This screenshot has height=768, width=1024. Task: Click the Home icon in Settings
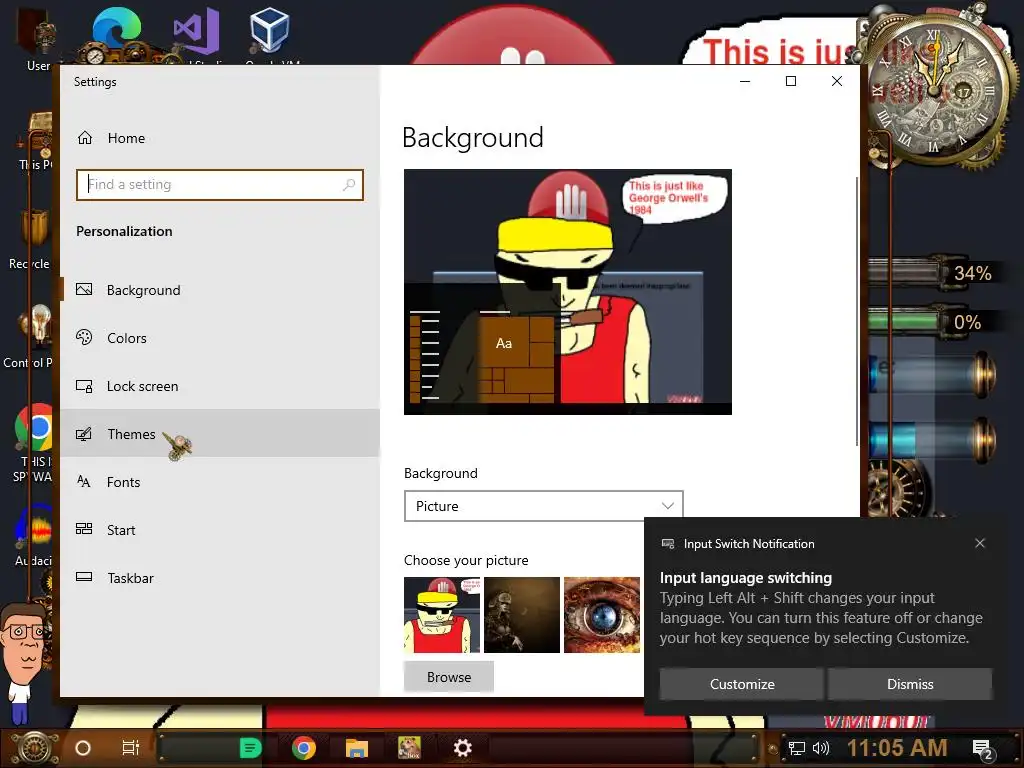[x=85, y=138]
